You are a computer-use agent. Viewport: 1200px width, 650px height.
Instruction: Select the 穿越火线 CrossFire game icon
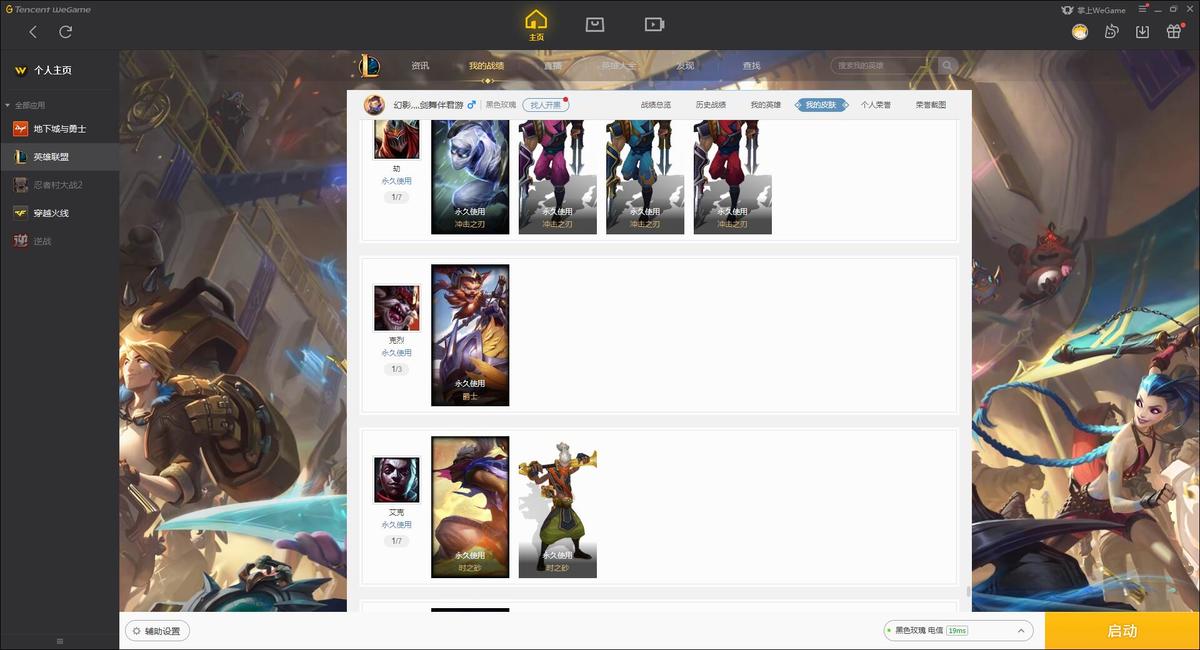click(x=20, y=213)
